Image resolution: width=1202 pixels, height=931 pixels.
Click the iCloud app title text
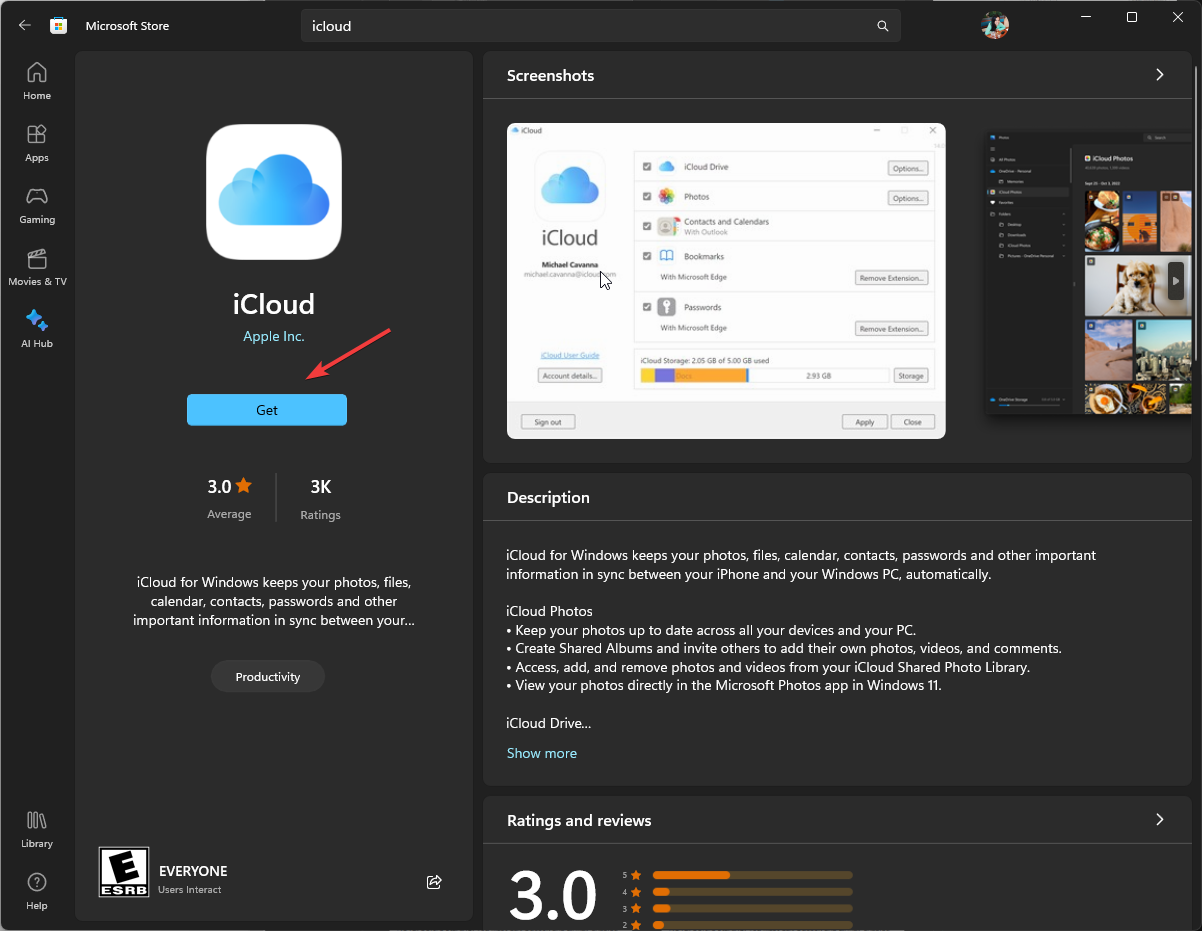point(274,304)
